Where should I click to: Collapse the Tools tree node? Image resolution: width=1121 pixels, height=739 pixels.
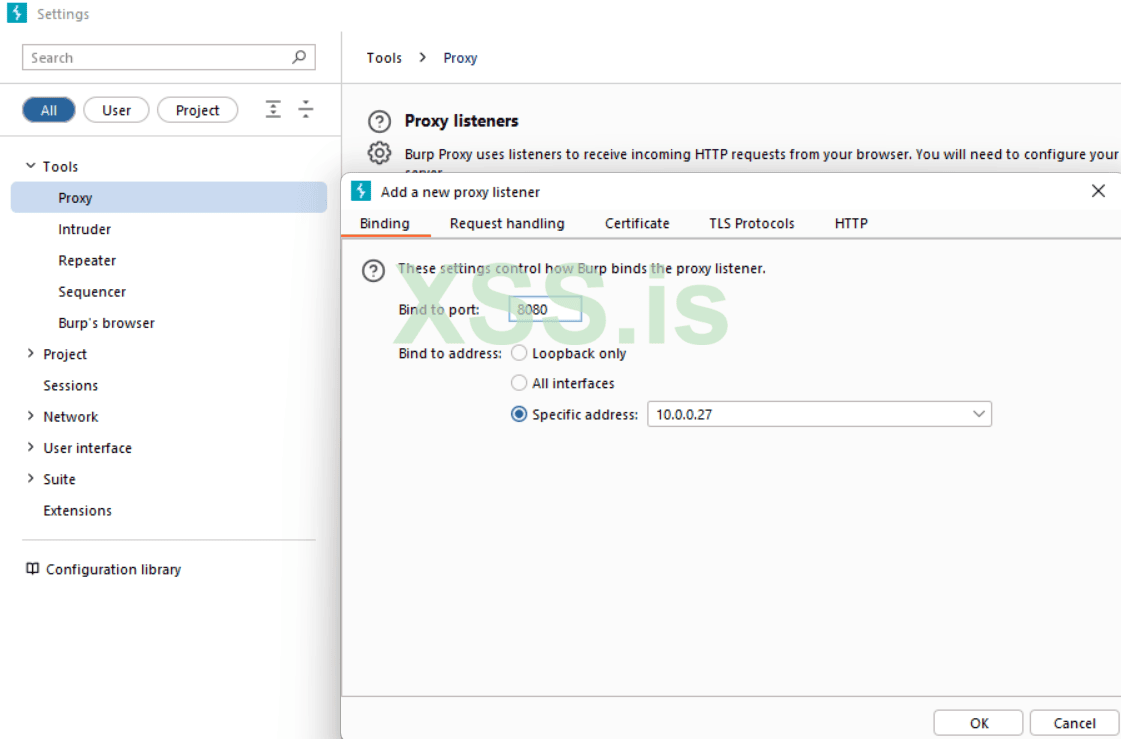(31, 166)
